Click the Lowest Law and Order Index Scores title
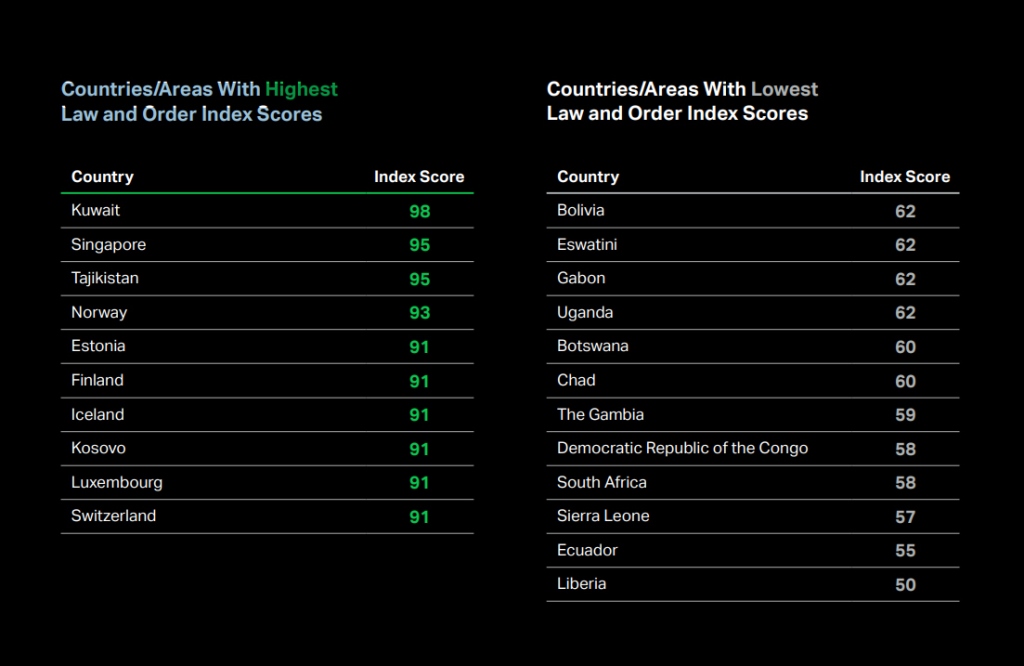This screenshot has width=1024, height=666. [682, 101]
